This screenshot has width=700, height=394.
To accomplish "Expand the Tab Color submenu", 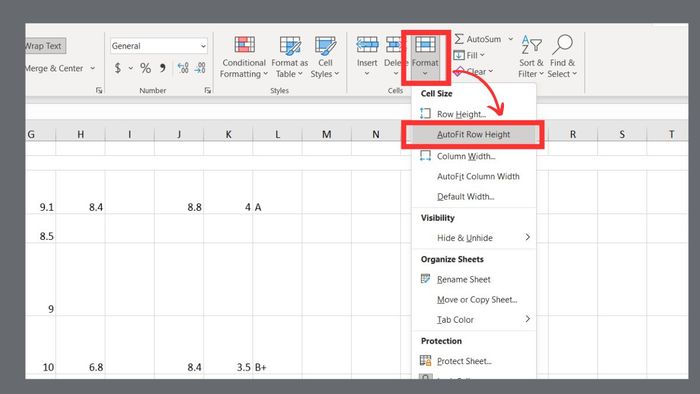I will (474, 319).
